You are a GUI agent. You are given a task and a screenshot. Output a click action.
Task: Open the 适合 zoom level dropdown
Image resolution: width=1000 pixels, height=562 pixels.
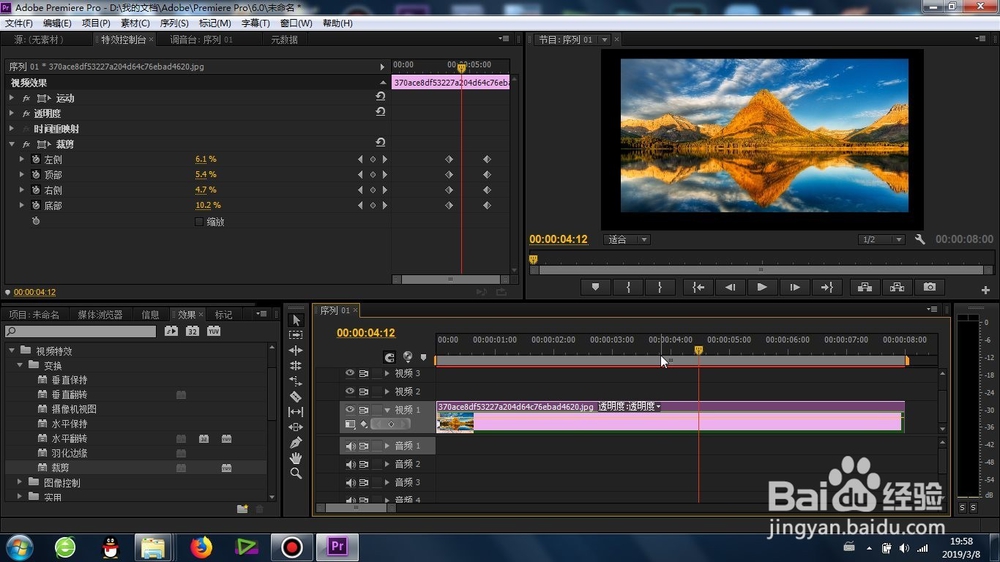pos(627,239)
